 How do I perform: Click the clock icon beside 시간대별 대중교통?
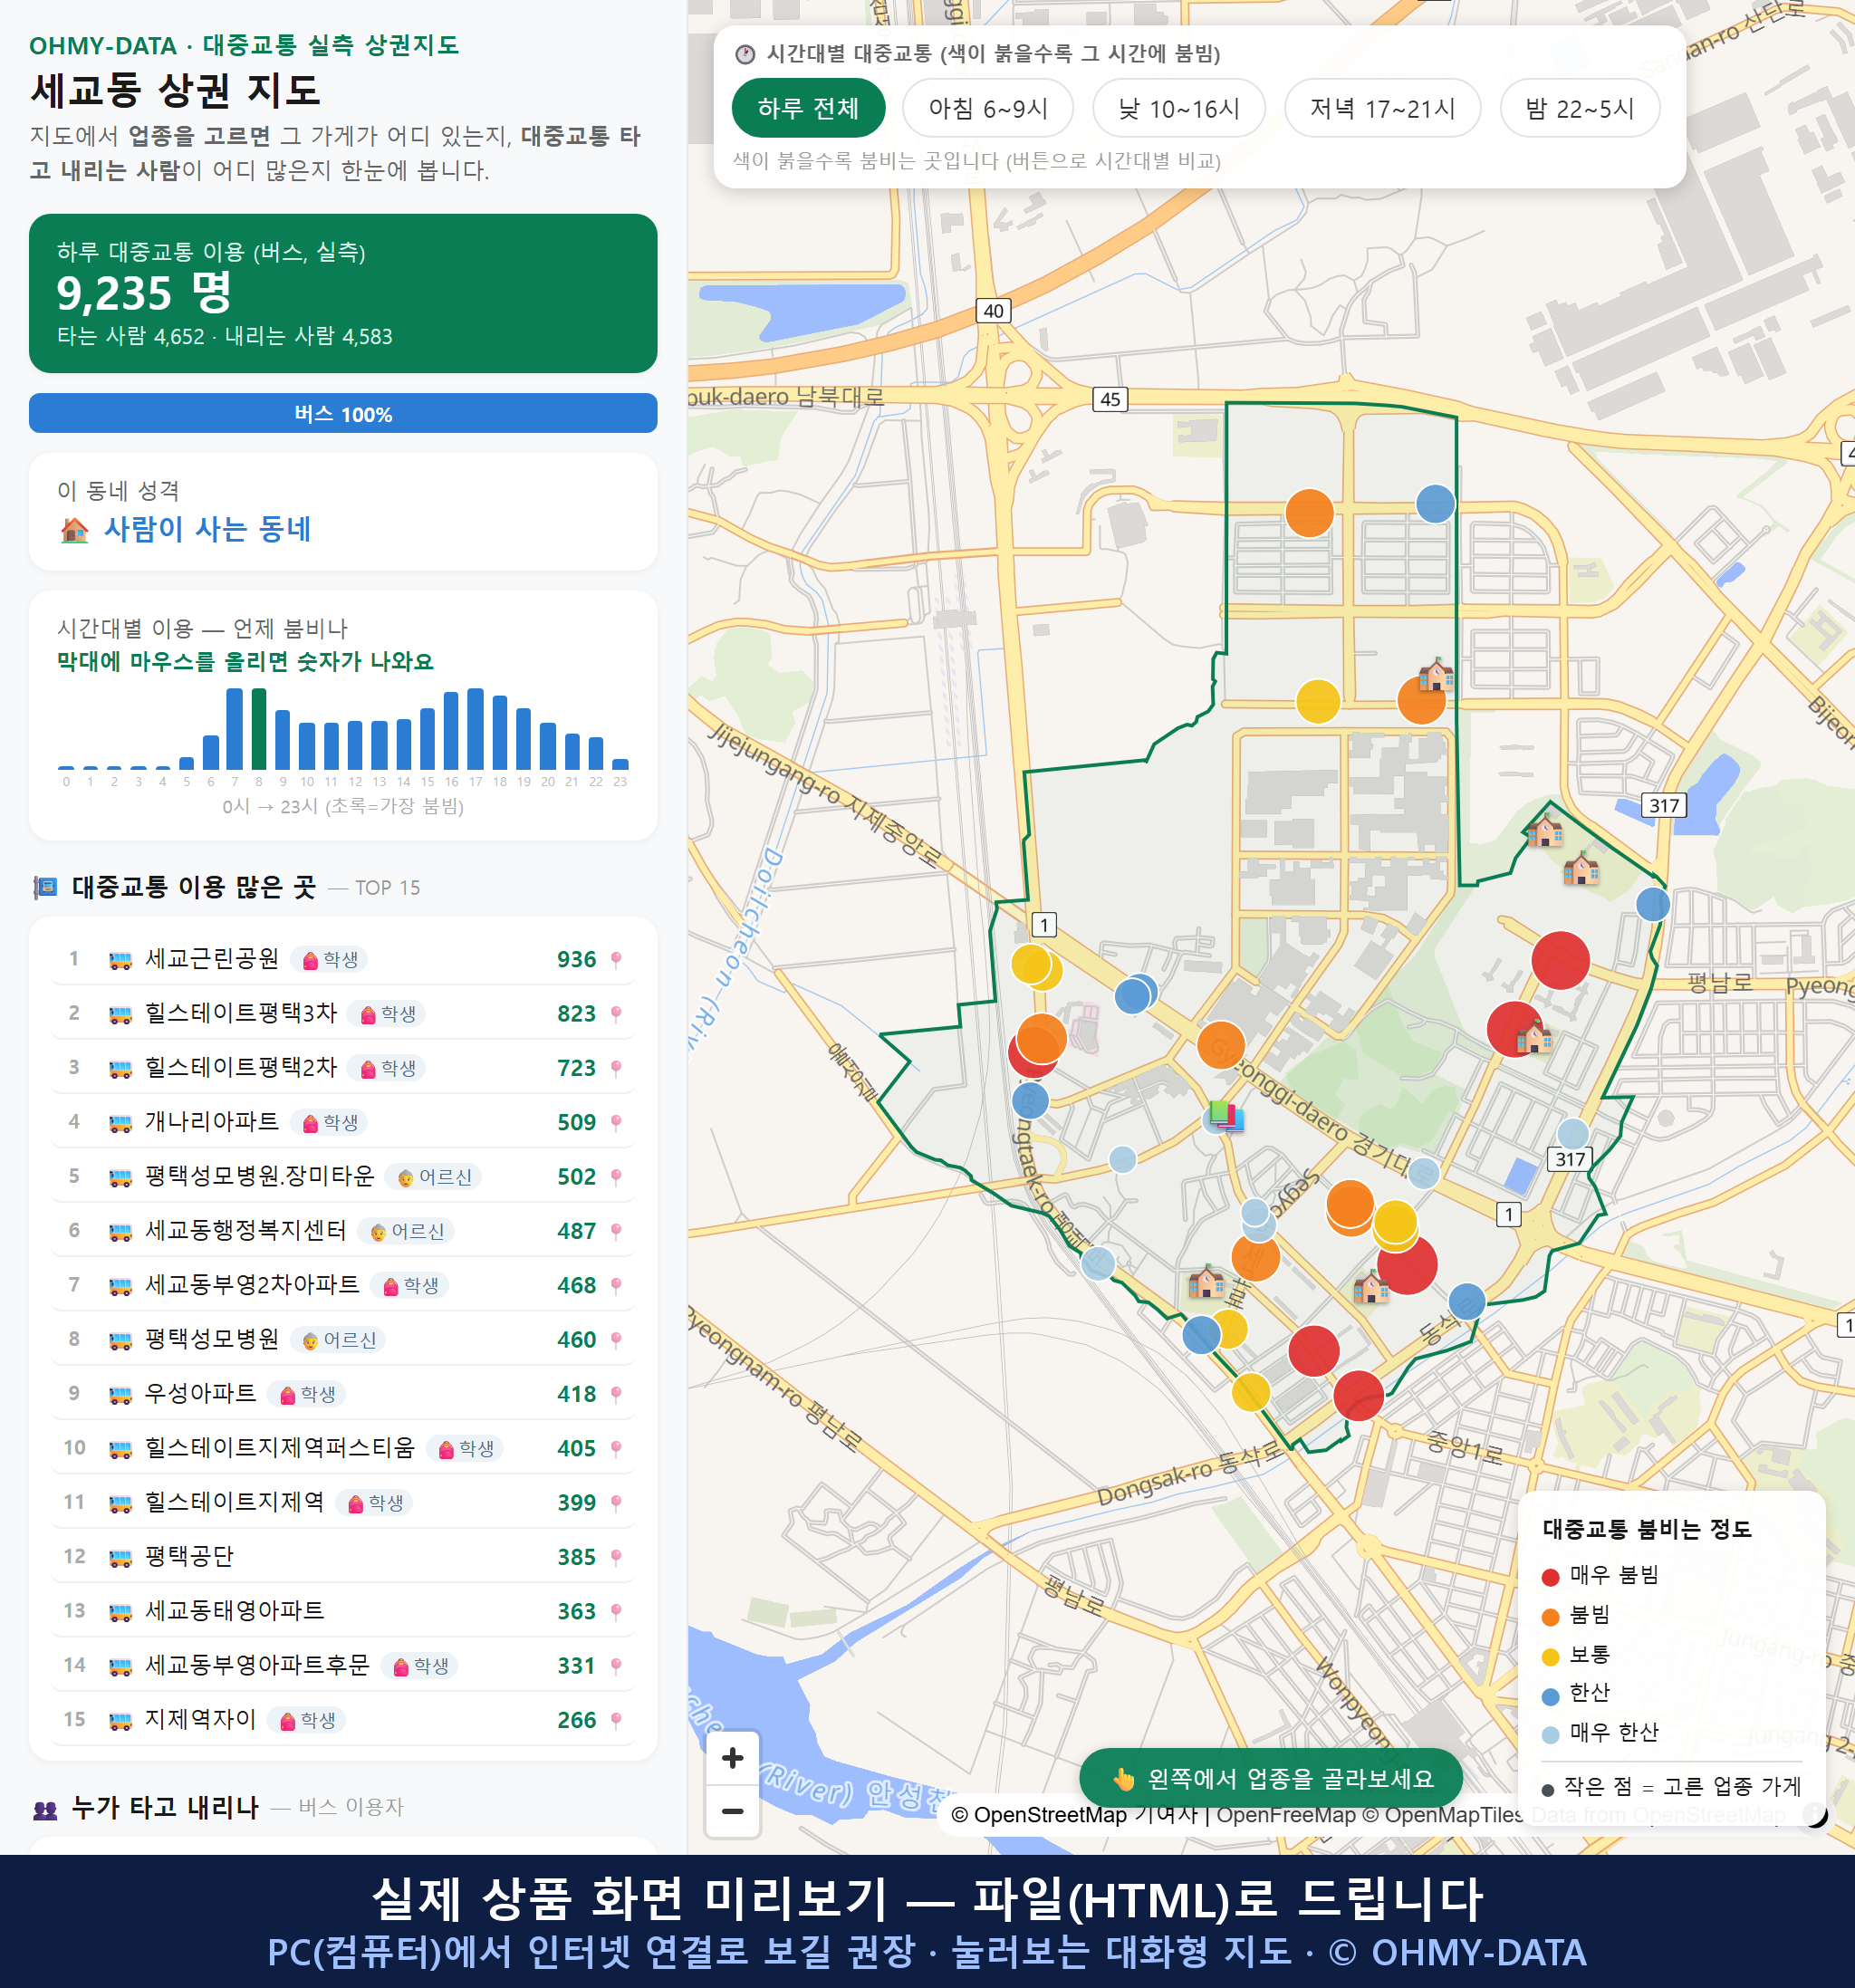tap(745, 54)
